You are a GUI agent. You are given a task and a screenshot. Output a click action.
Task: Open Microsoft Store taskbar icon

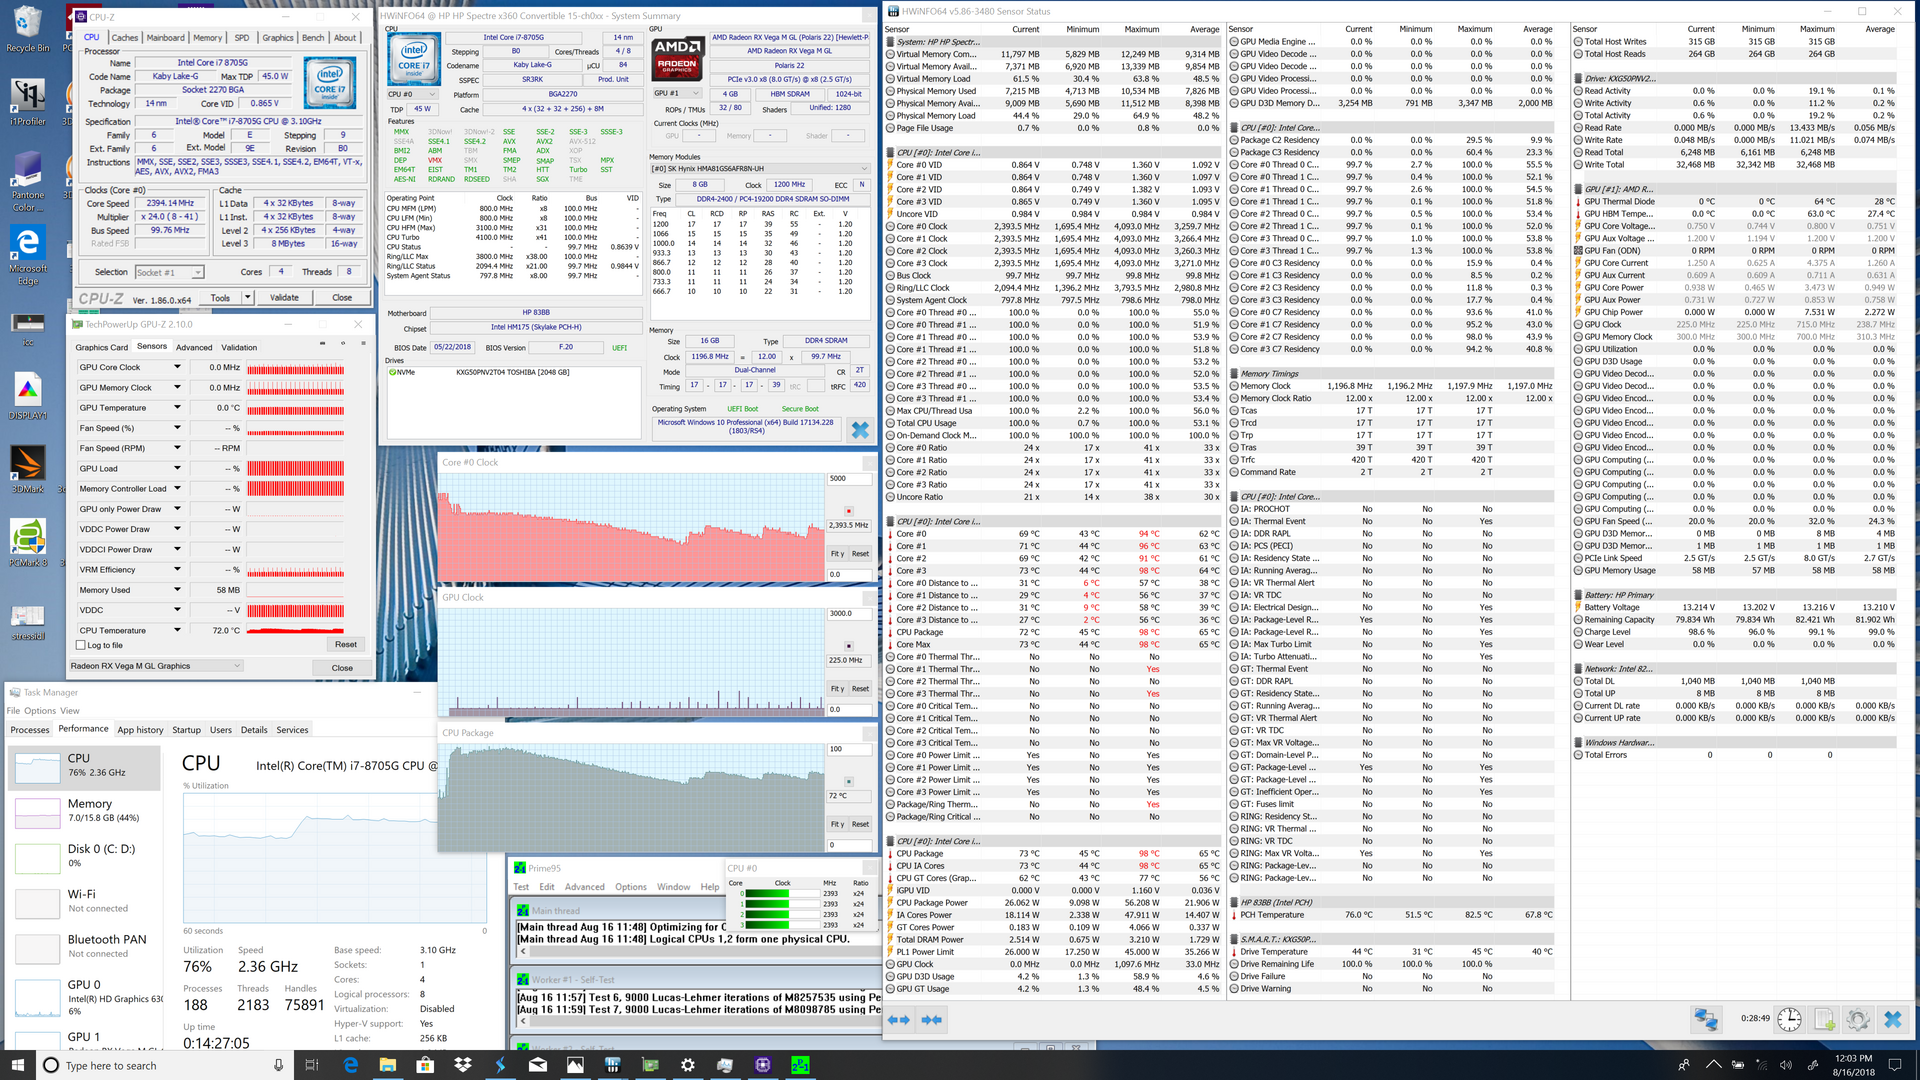[x=425, y=1065]
